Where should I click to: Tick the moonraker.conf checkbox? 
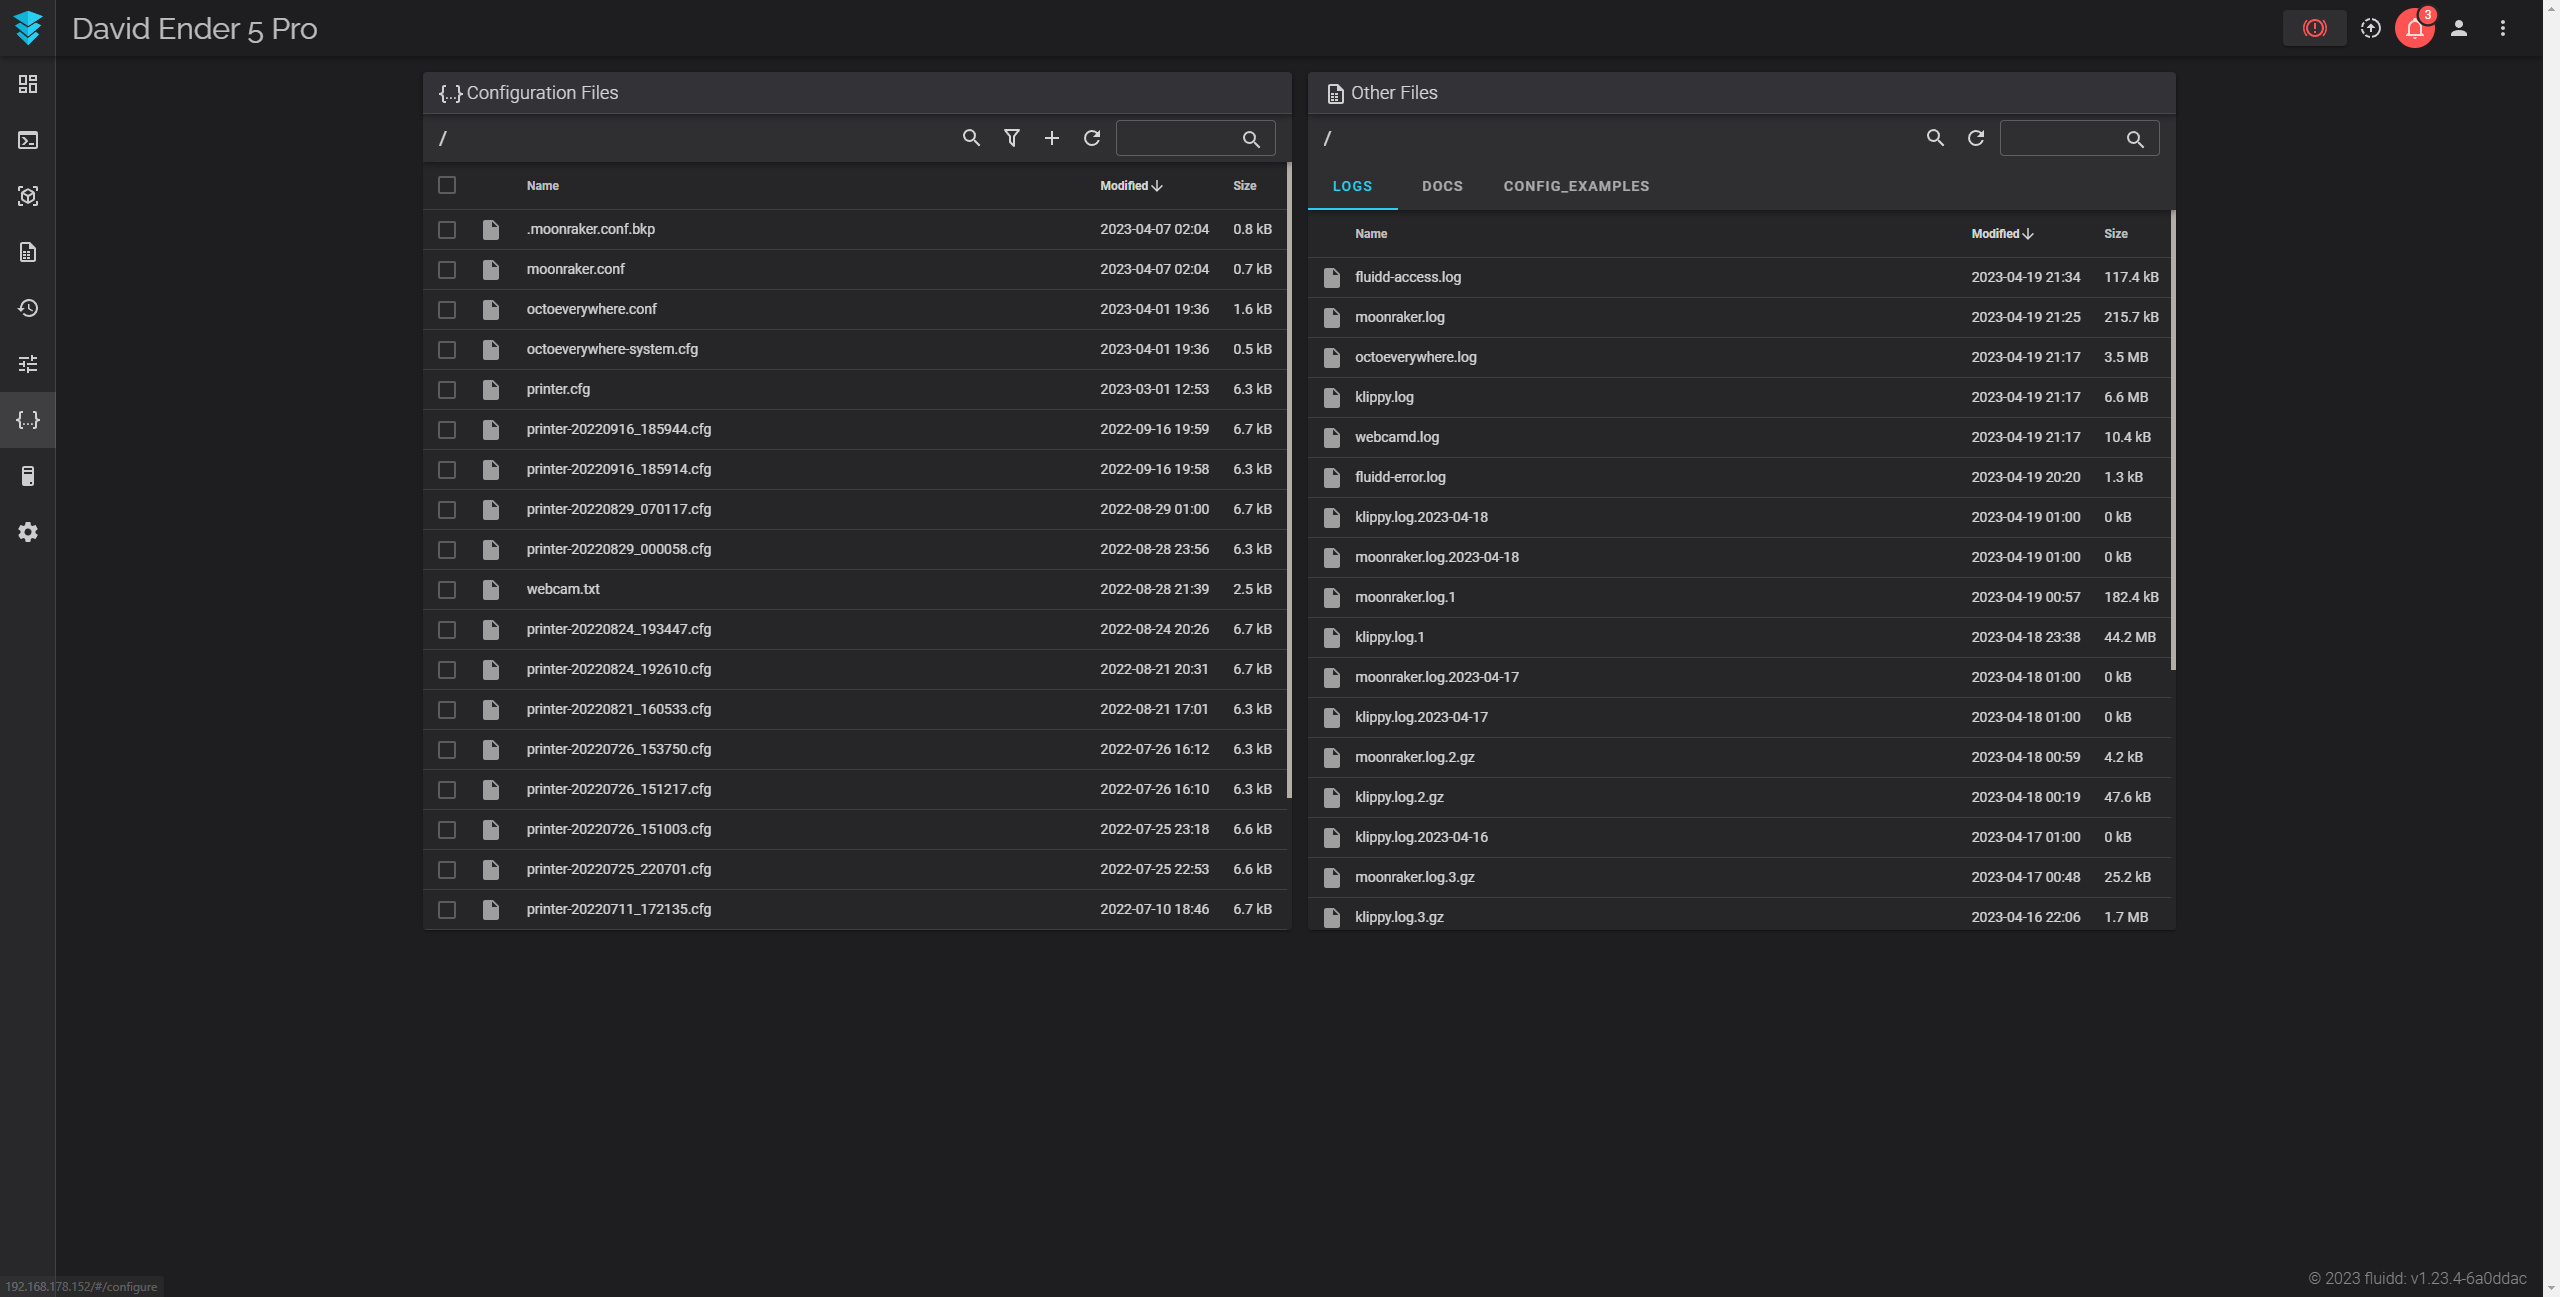pyautogui.click(x=447, y=270)
